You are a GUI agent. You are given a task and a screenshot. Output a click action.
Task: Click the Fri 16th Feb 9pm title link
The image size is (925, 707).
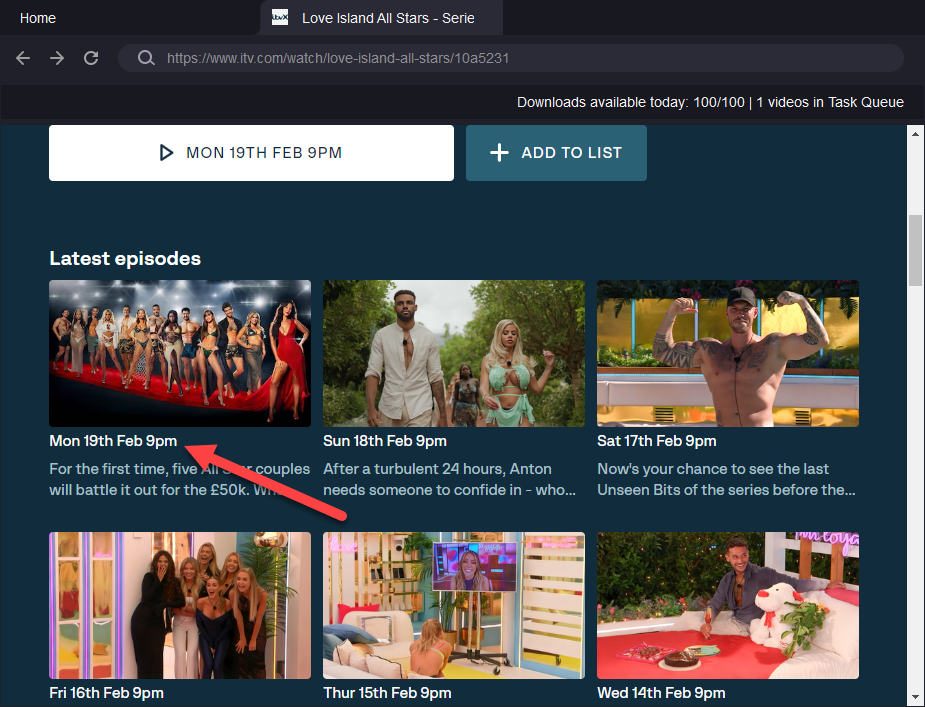[x=107, y=693]
